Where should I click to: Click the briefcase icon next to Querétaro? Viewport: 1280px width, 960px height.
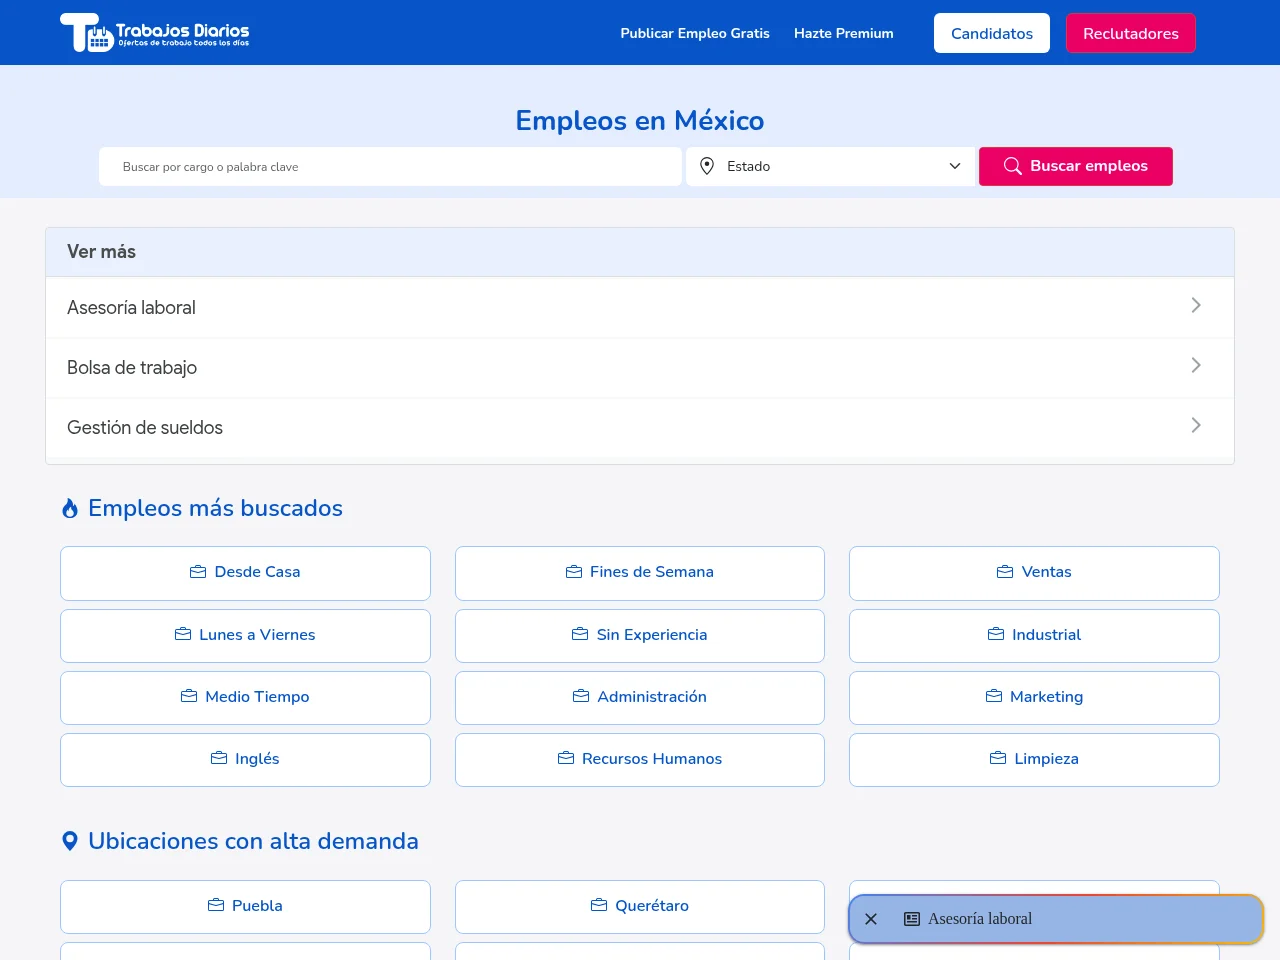click(599, 905)
